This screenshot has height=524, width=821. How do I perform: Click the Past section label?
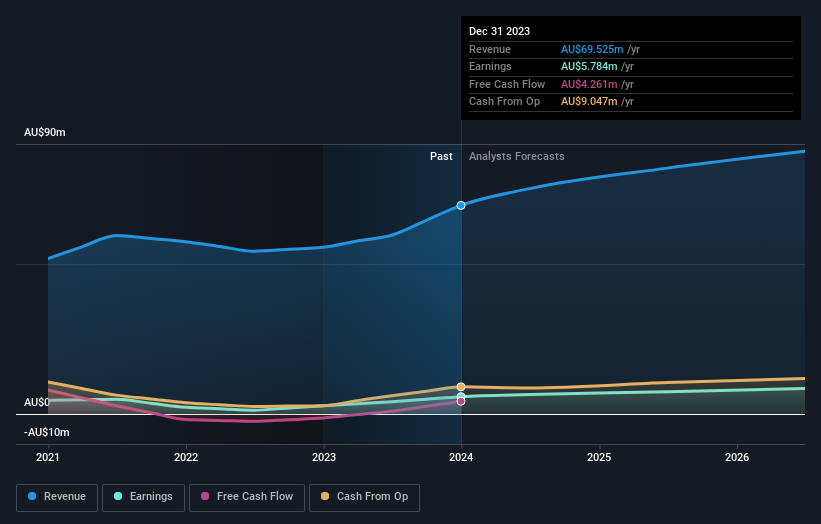[x=441, y=156]
